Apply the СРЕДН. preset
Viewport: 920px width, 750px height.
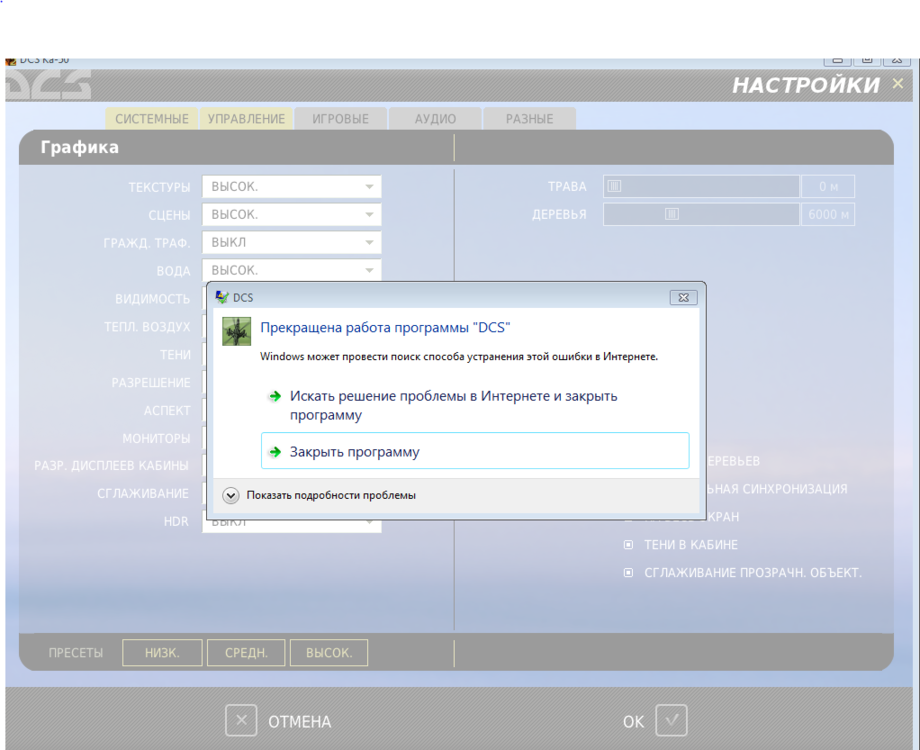(246, 653)
